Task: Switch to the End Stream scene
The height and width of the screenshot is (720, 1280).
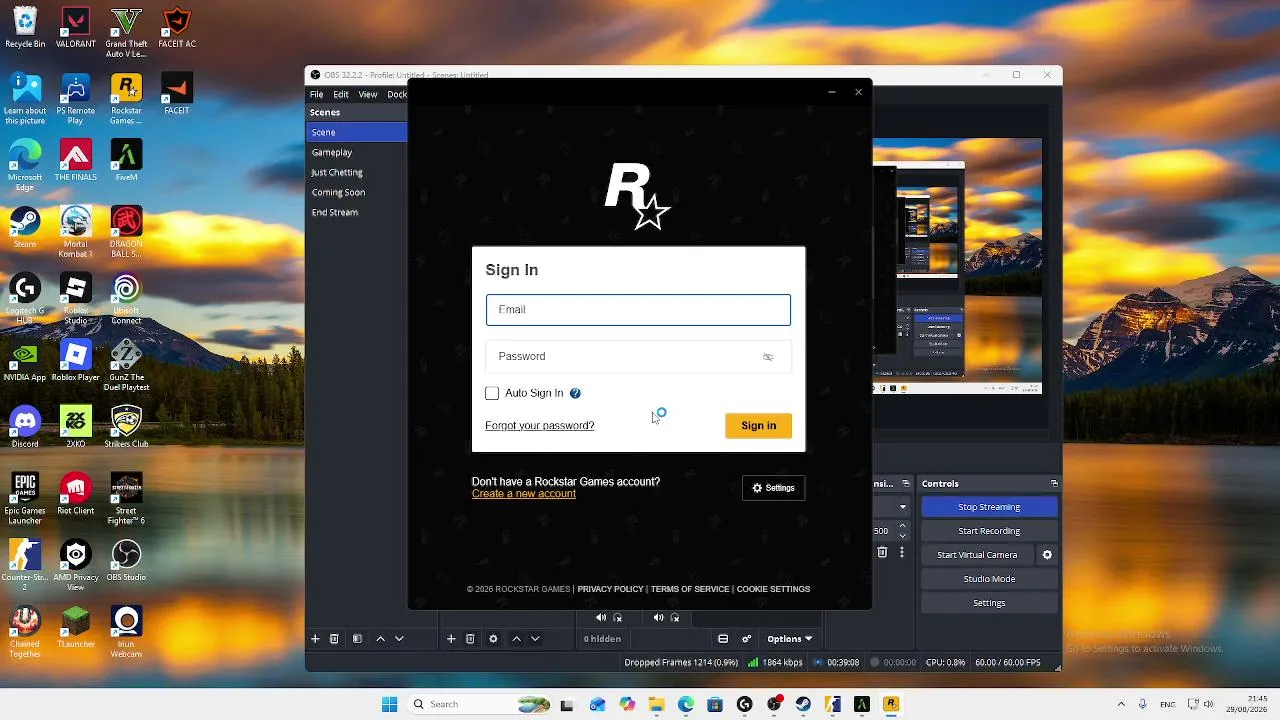Action: click(357, 212)
